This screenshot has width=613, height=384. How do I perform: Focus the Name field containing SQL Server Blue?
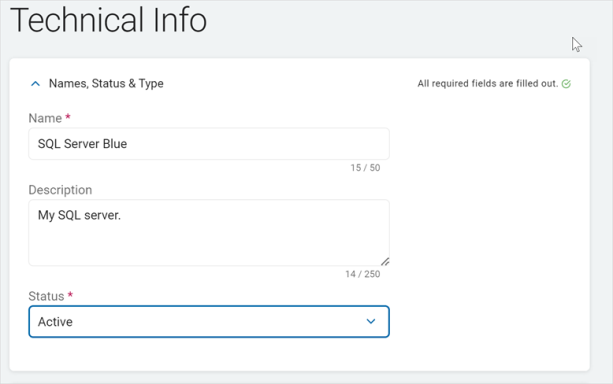click(x=209, y=144)
